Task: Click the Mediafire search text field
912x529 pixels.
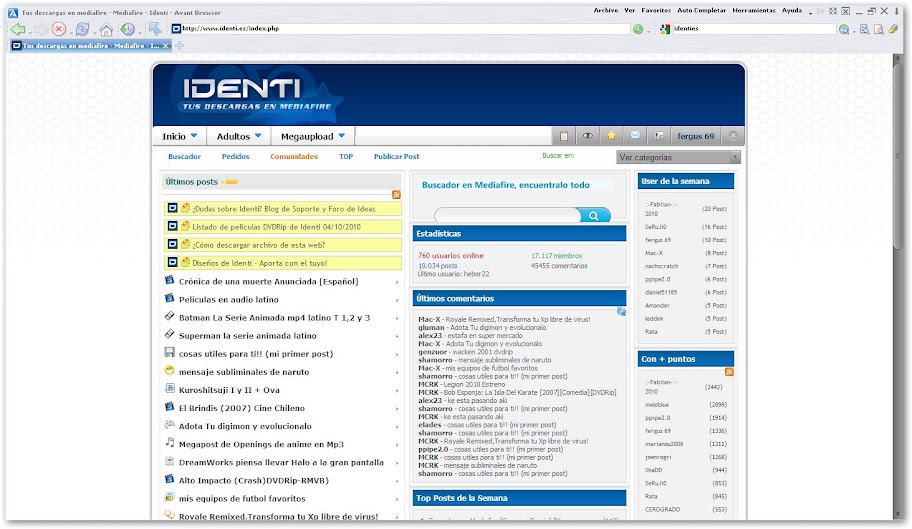Action: pos(507,216)
